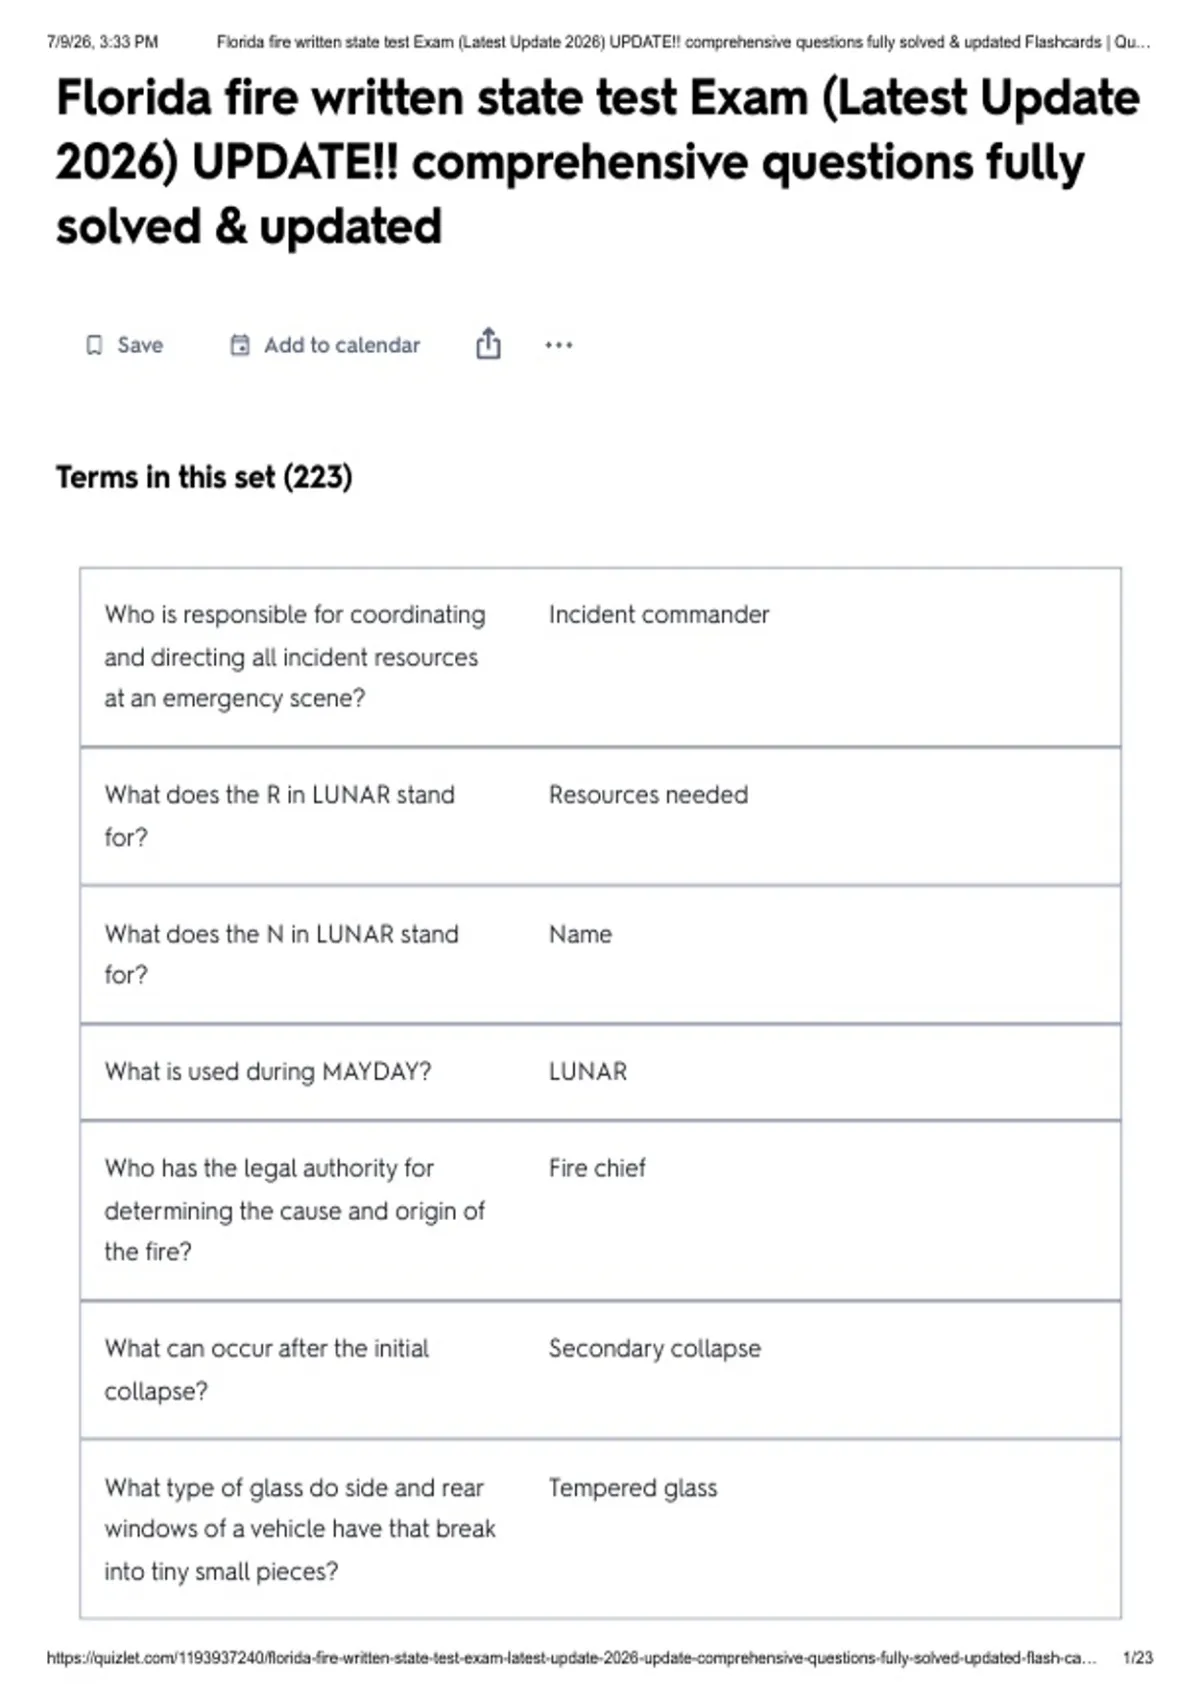Click the Save button label
Viewport: 1200px width, 1700px height.
tap(140, 345)
